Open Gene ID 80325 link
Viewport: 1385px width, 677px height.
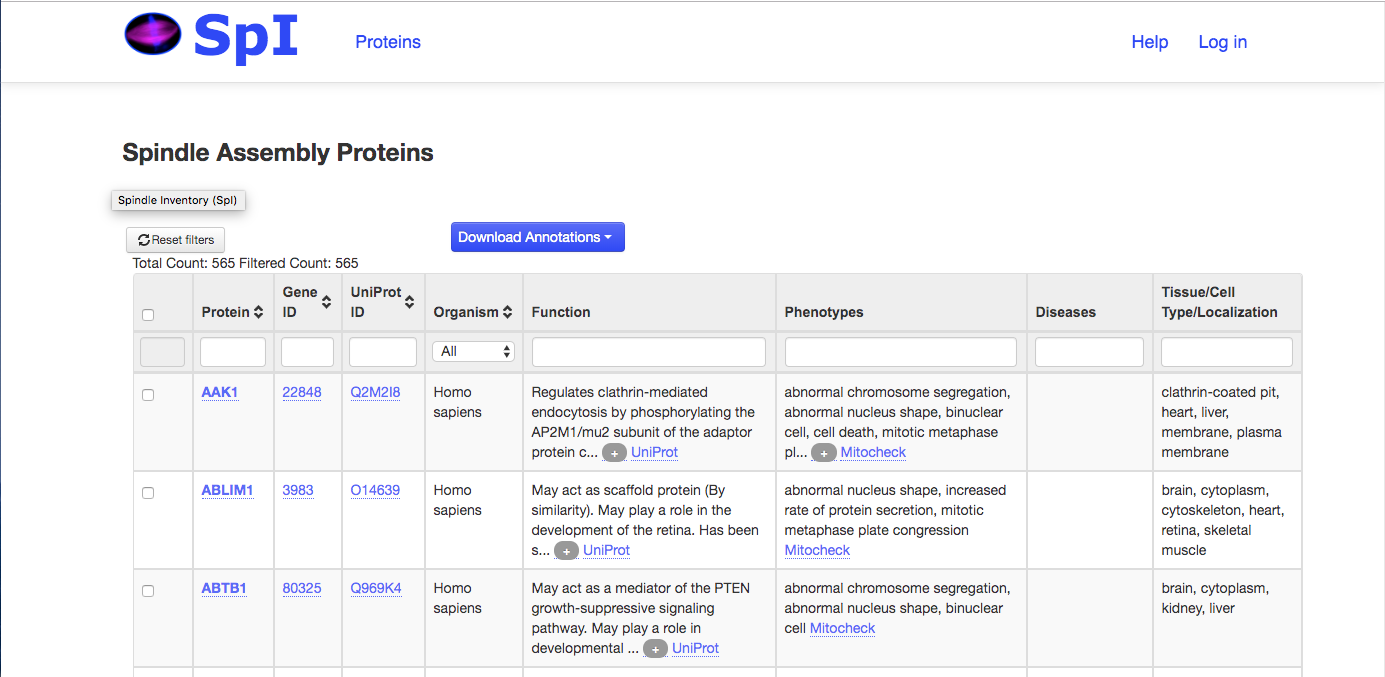point(302,588)
